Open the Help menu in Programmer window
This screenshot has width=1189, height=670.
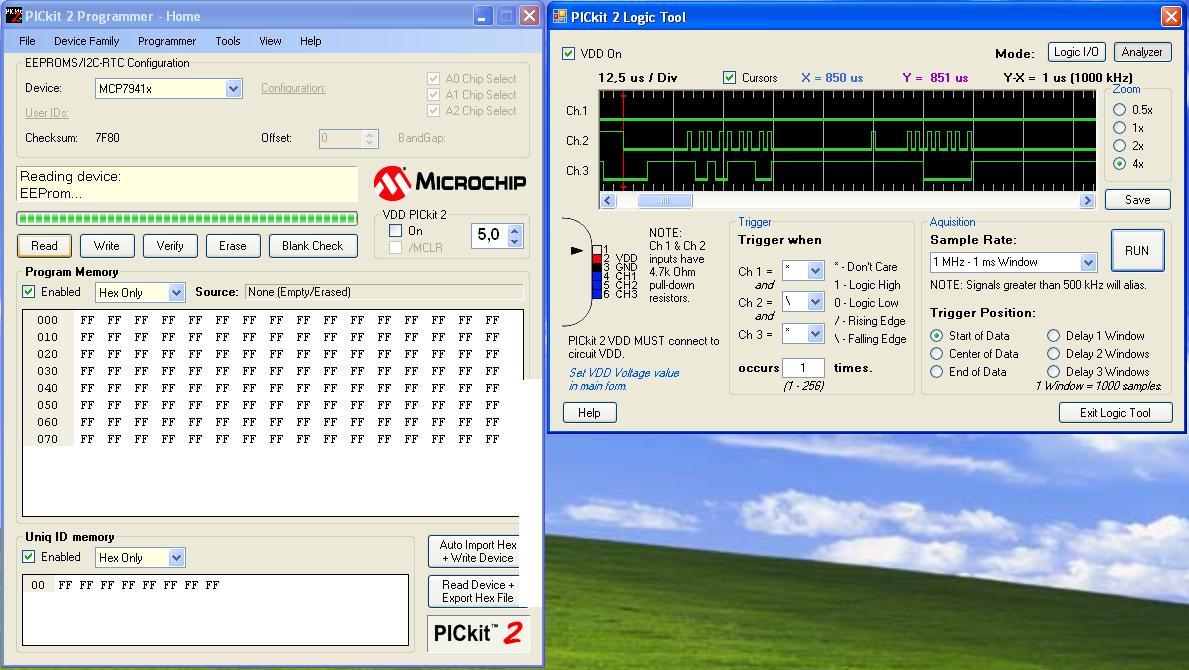310,41
